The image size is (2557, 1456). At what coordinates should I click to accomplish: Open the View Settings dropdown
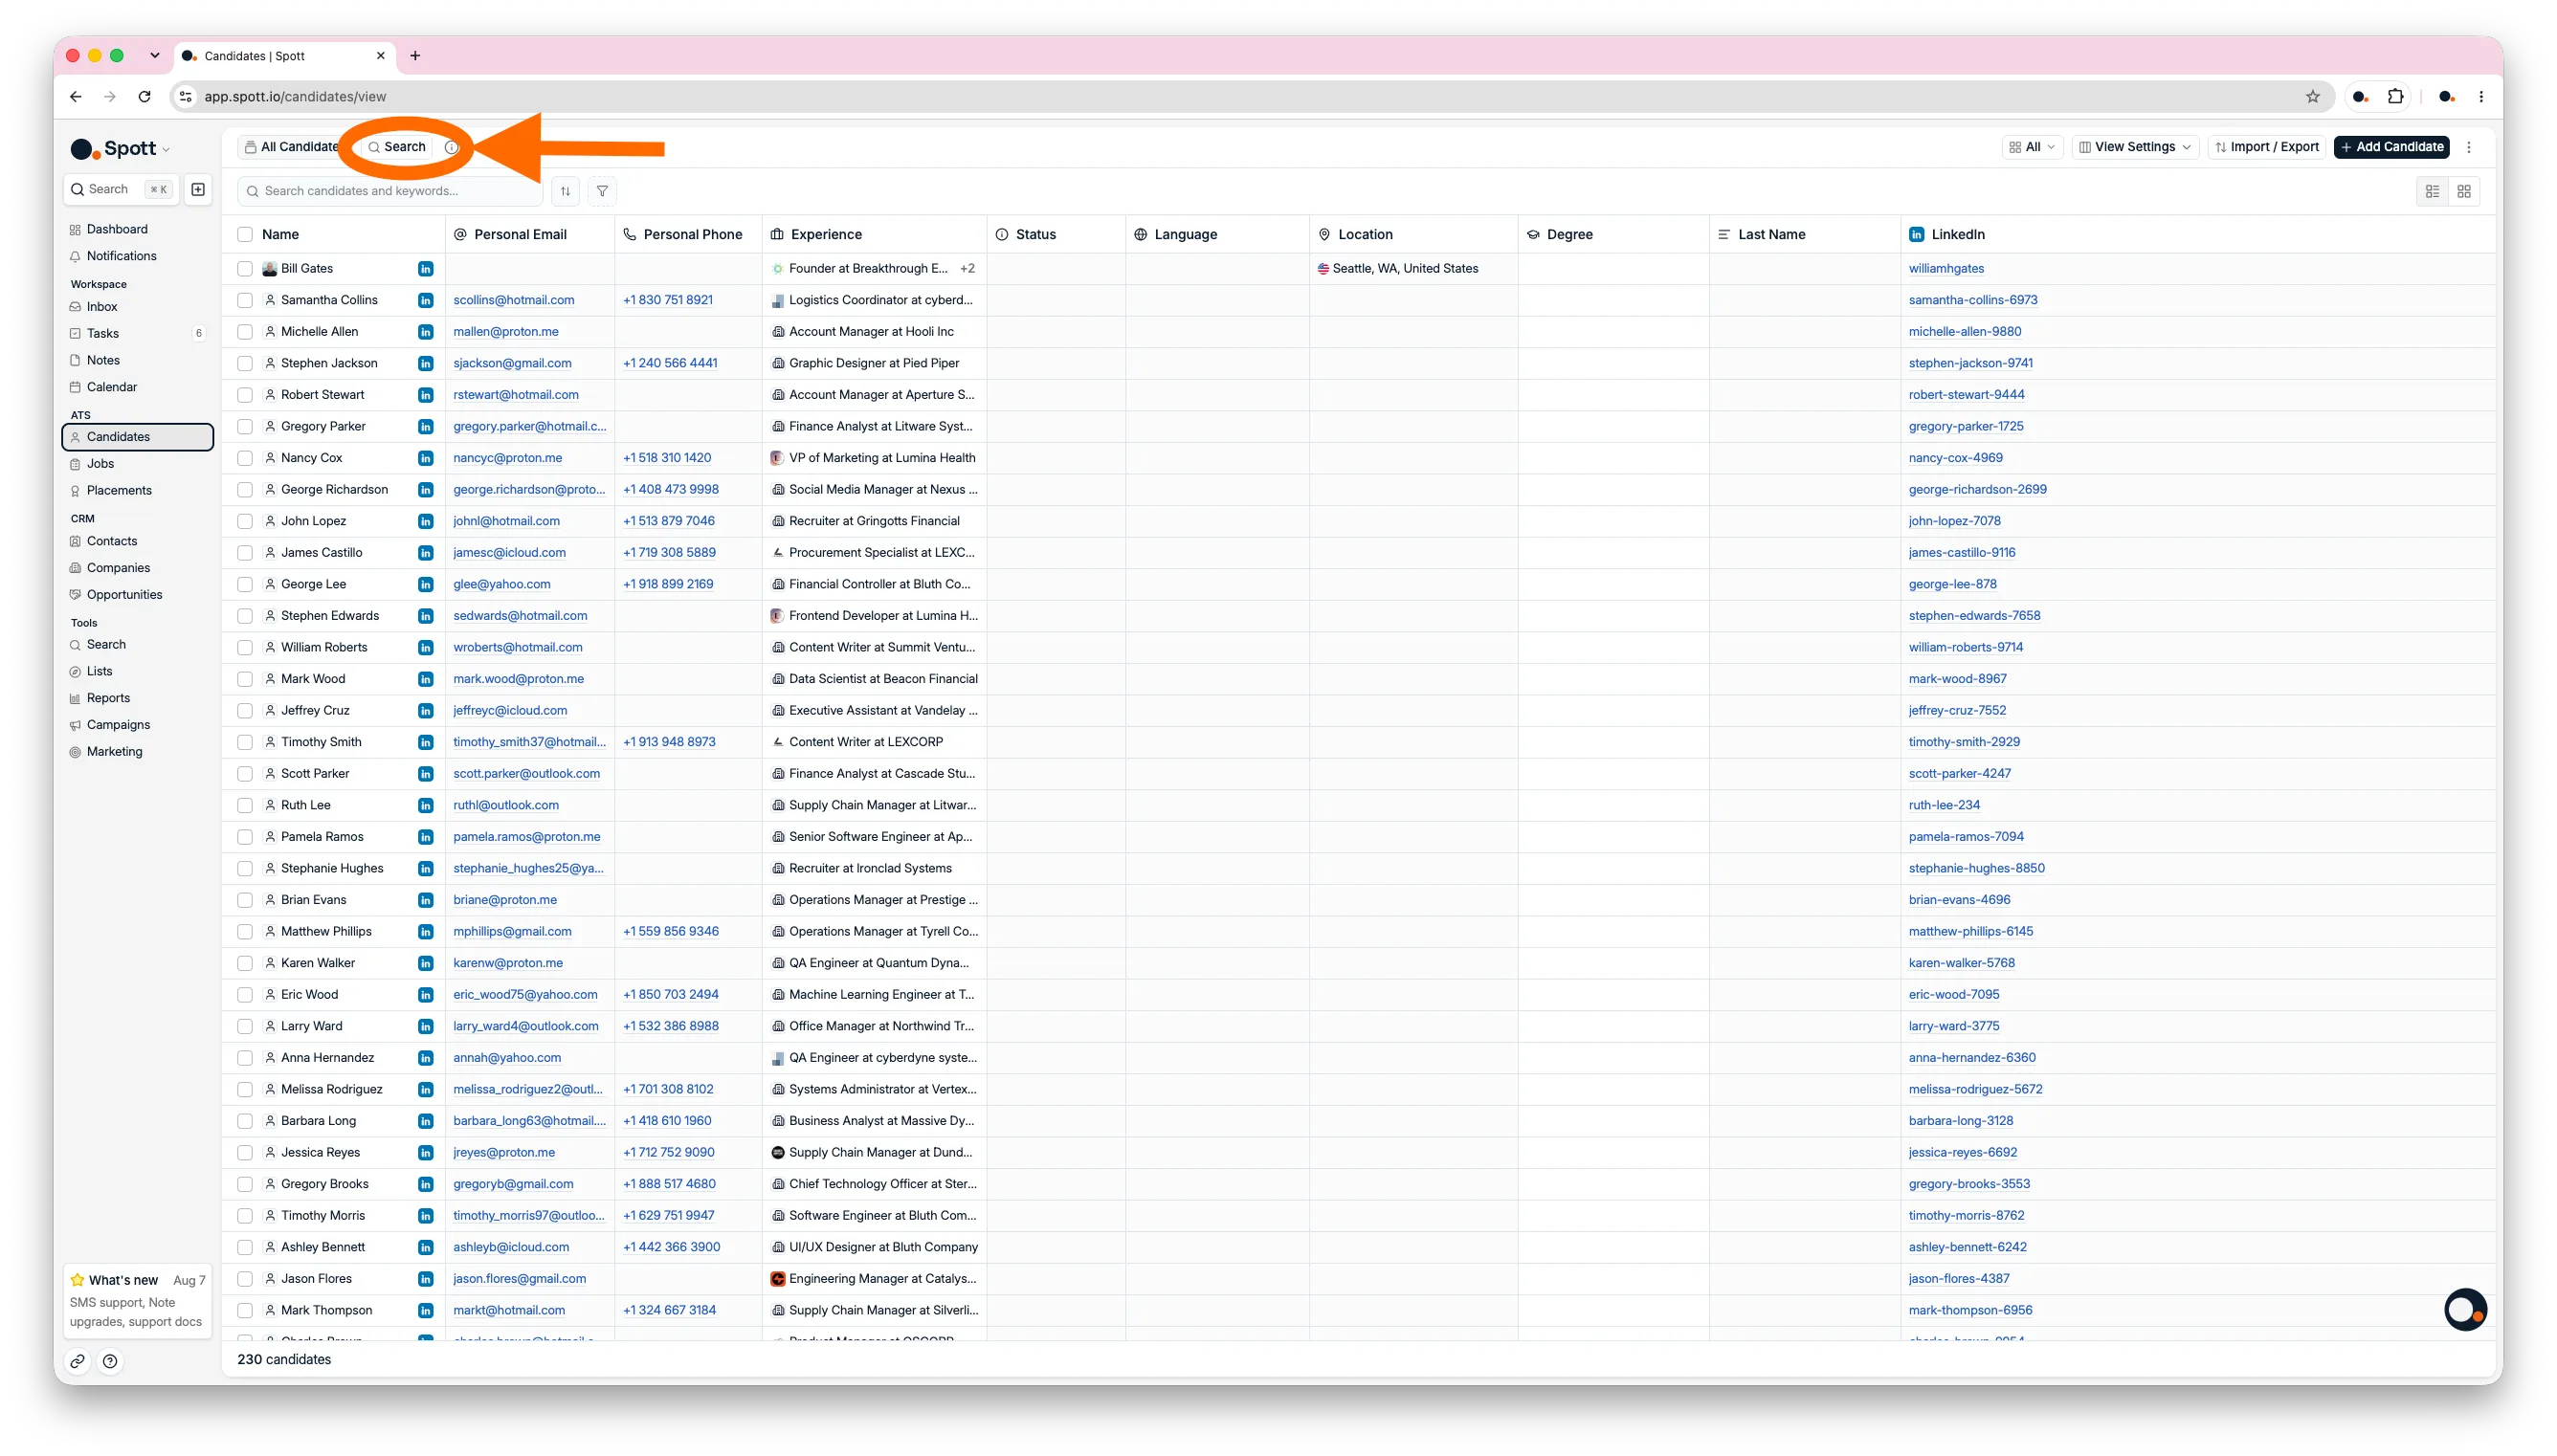click(x=2135, y=147)
